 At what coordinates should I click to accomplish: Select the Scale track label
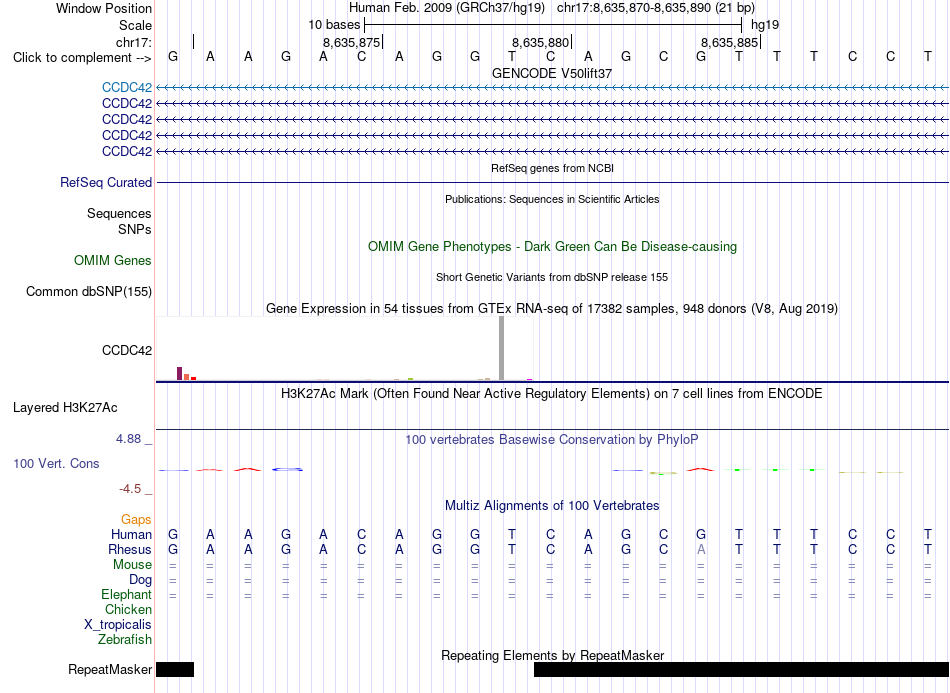click(x=135, y=25)
